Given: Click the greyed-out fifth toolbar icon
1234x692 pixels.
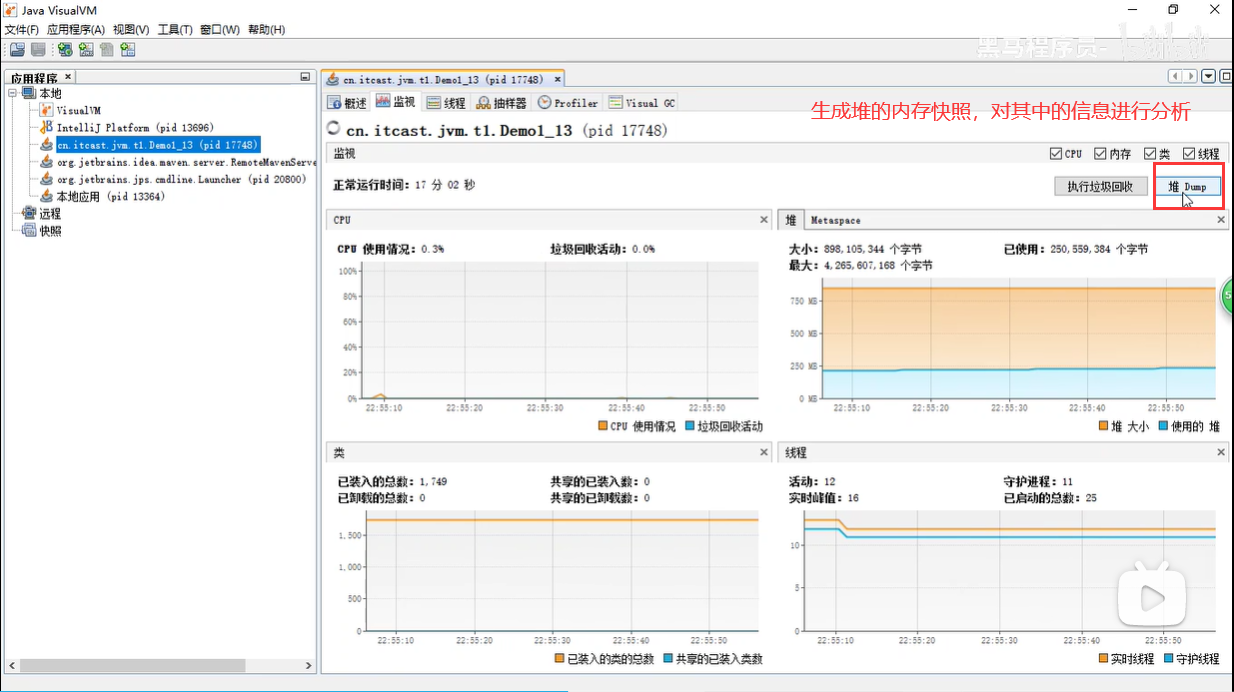Looking at the screenshot, I should point(107,49).
